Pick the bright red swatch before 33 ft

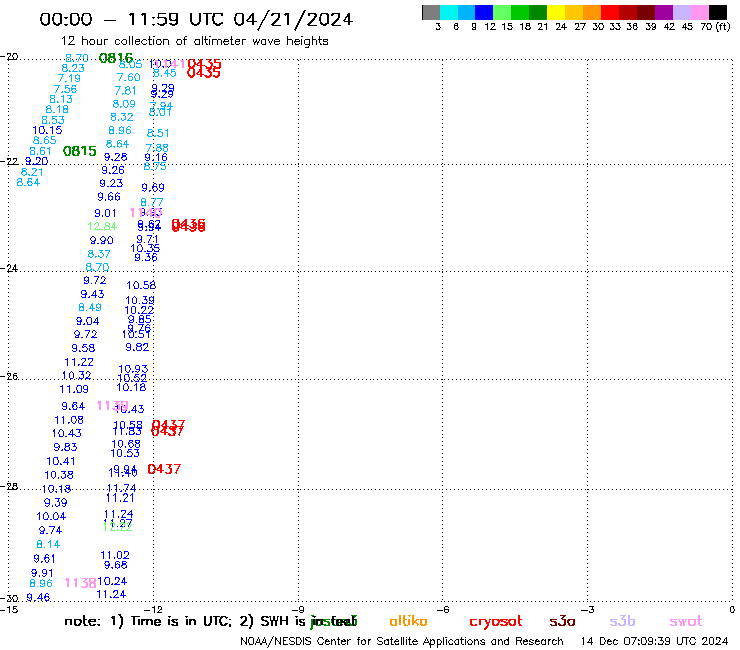(610, 12)
